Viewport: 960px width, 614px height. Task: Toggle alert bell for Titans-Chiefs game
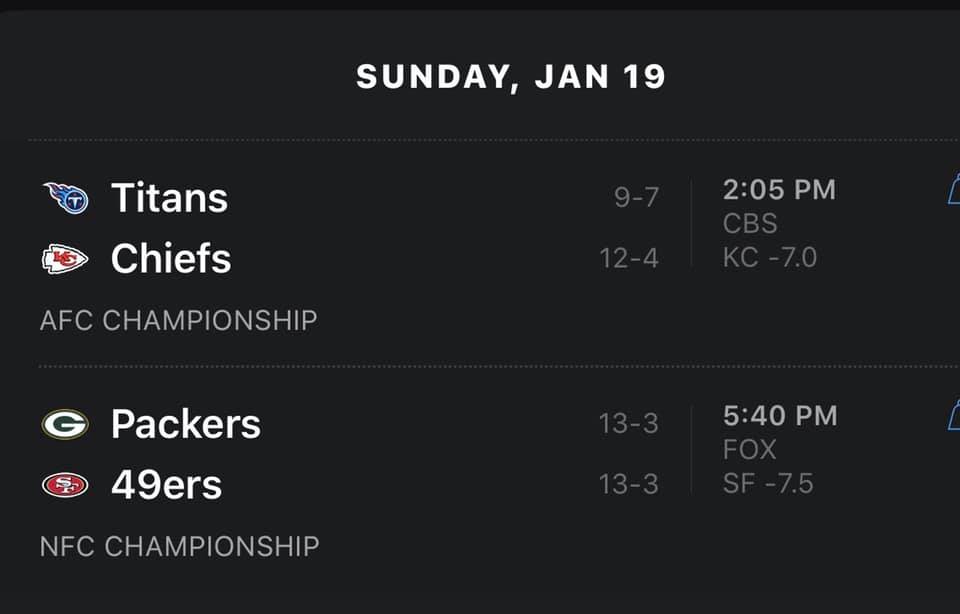(954, 189)
